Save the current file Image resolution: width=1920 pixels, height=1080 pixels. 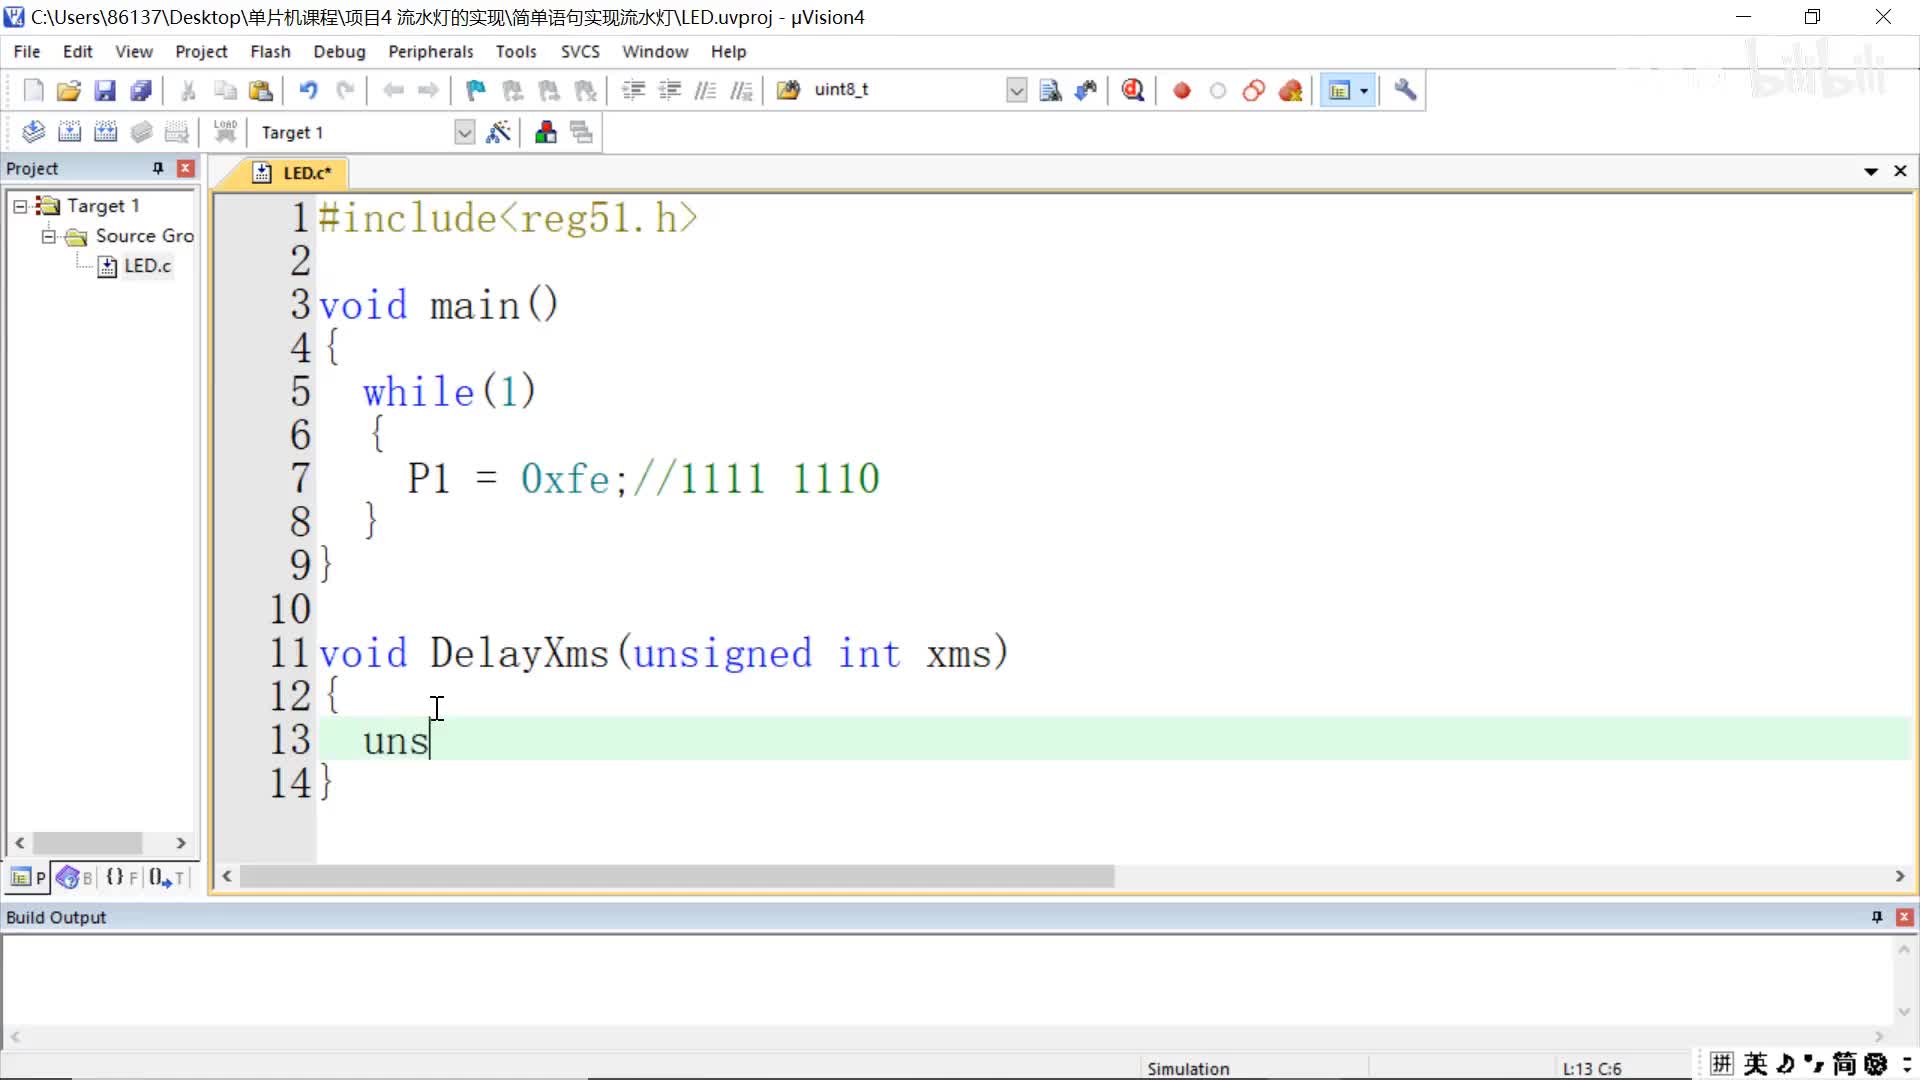105,90
